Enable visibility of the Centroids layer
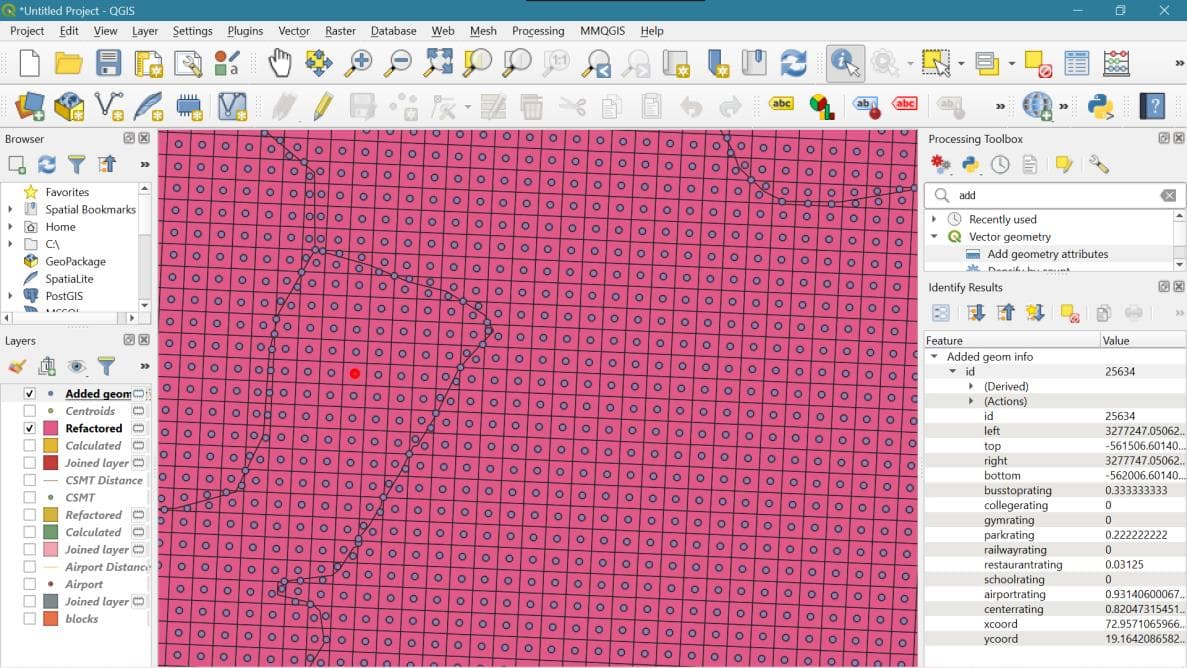Image resolution: width=1187 pixels, height=668 pixels. [x=29, y=410]
